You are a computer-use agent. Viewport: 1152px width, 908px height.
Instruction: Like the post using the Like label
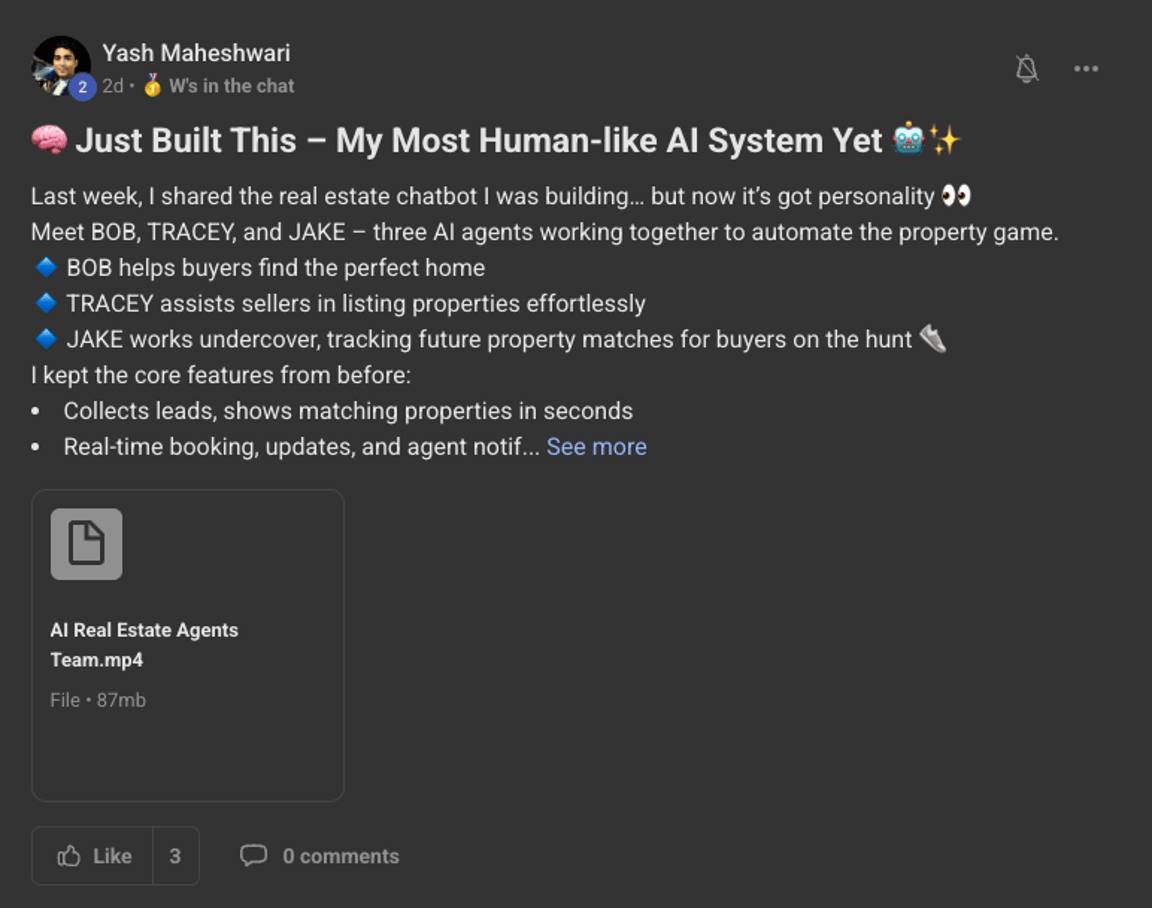[112, 856]
